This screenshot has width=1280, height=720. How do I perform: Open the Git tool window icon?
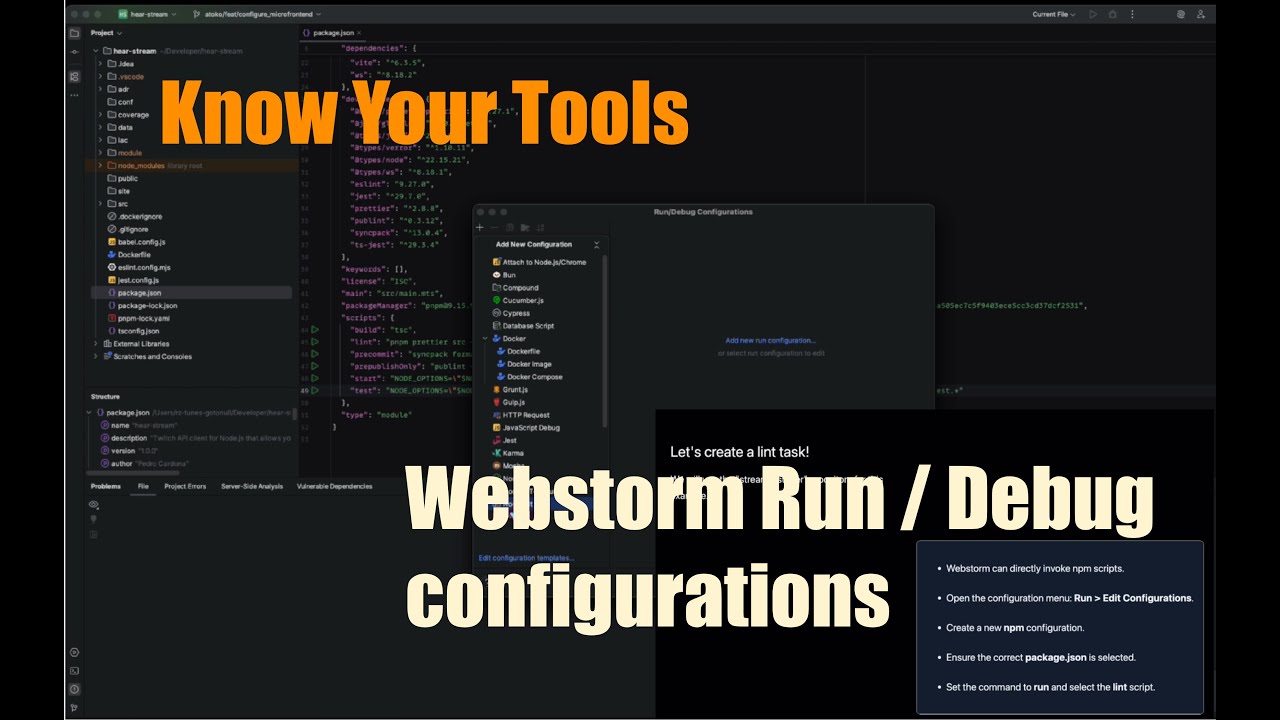(74, 708)
